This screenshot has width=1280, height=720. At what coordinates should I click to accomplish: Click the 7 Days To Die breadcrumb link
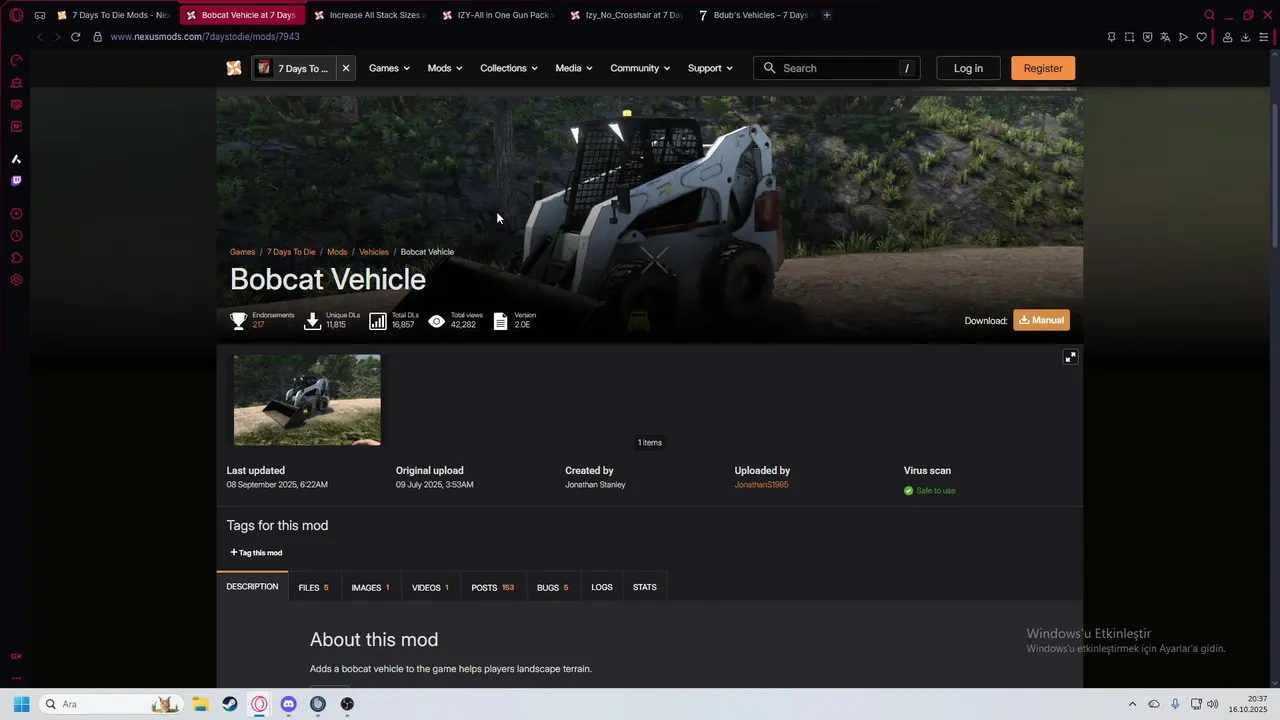click(x=291, y=252)
